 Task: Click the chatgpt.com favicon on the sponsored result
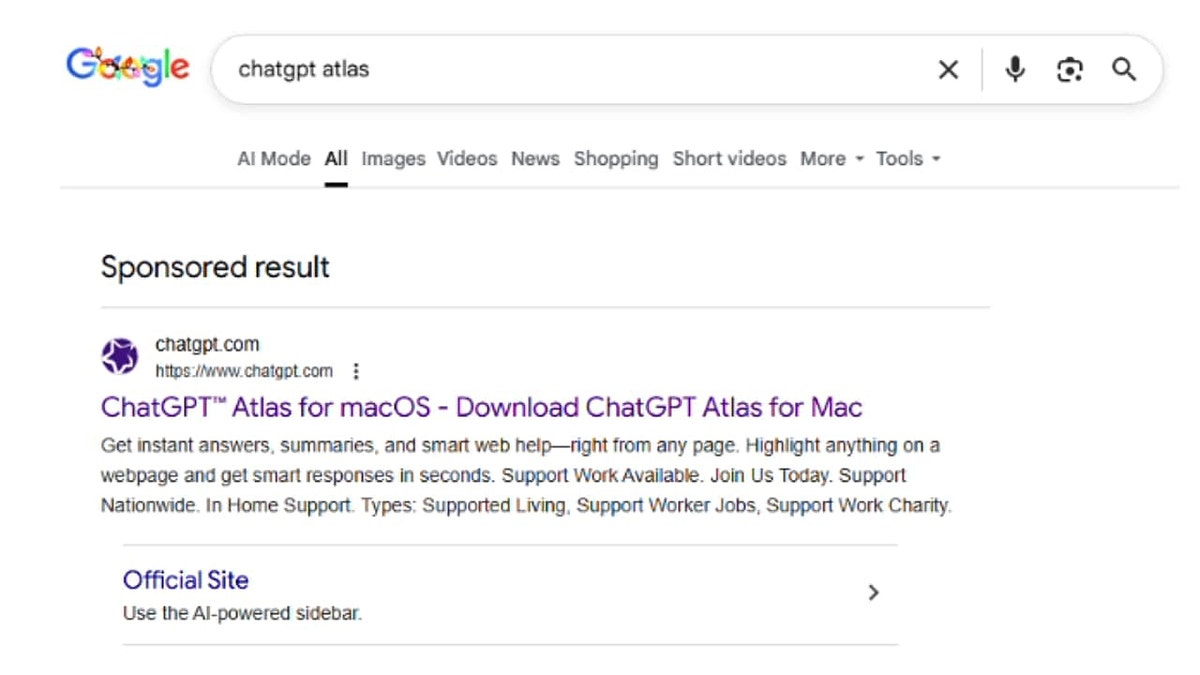pyautogui.click(x=120, y=355)
